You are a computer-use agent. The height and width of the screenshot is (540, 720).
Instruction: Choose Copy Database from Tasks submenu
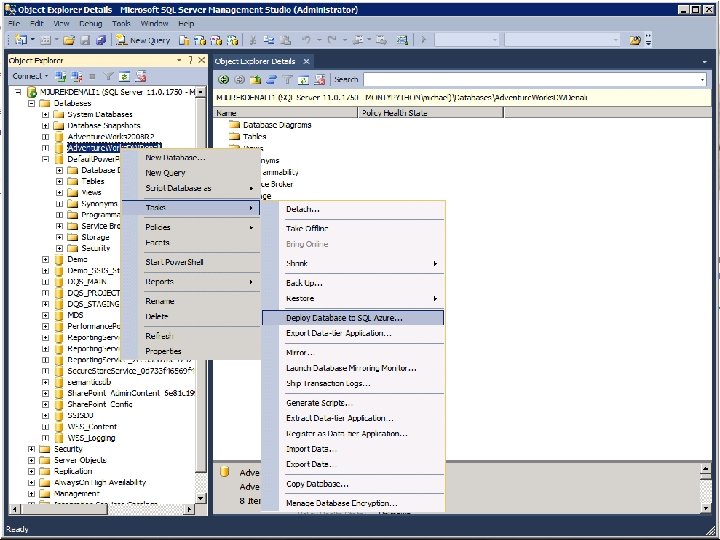point(353,484)
